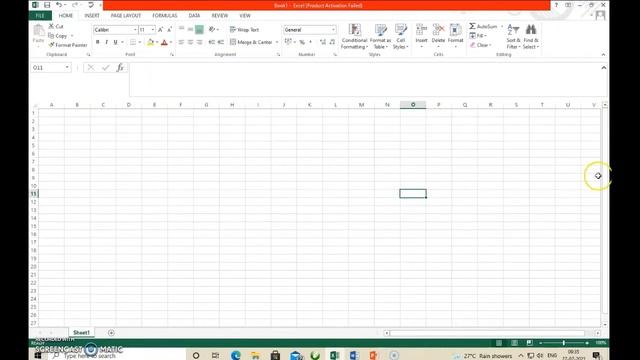Image resolution: width=640 pixels, height=360 pixels.
Task: Open the font name dropdown
Action: pyautogui.click(x=135, y=30)
